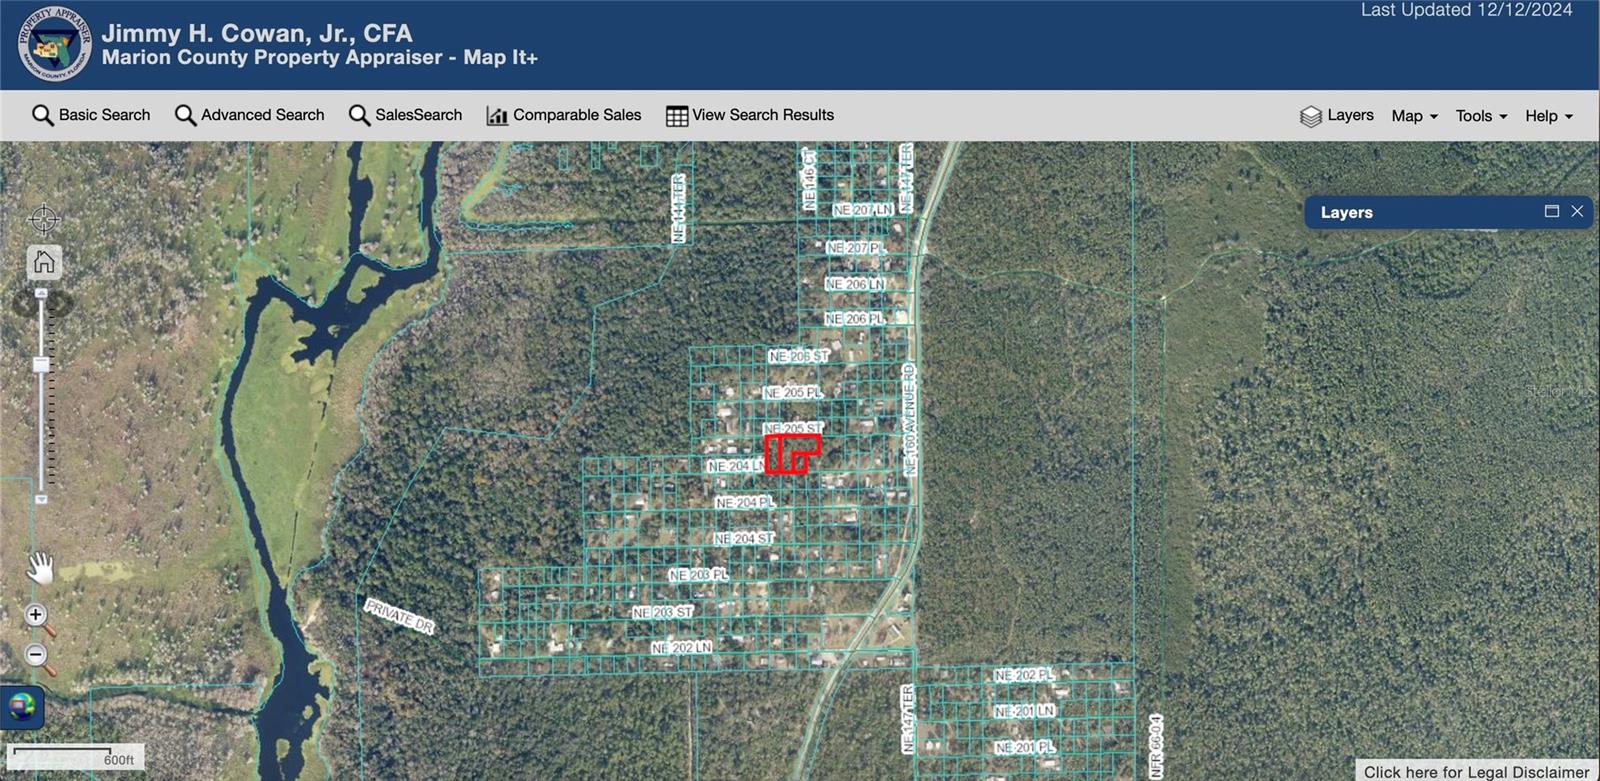Viewport: 1600px width, 781px height.
Task: Click the NE 201 LN road label
Action: point(1024,711)
